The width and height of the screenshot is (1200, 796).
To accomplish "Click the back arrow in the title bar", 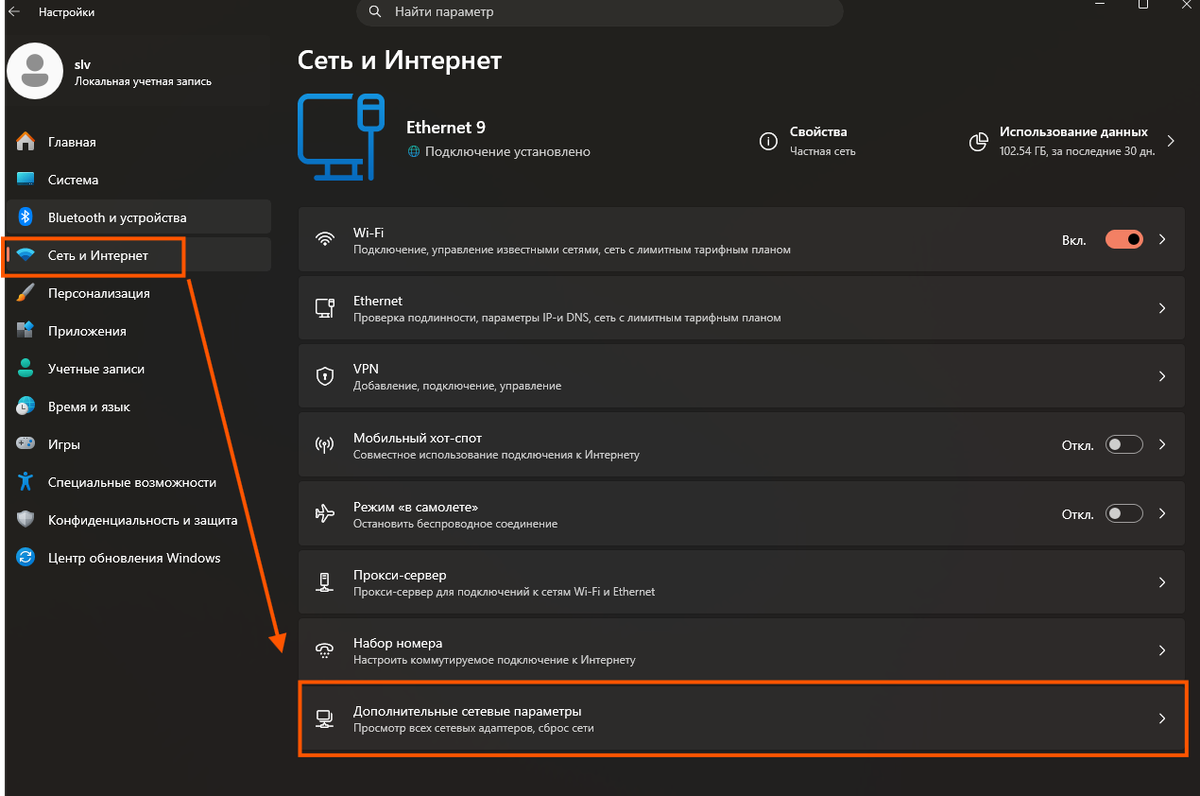I will pyautogui.click(x=13, y=12).
